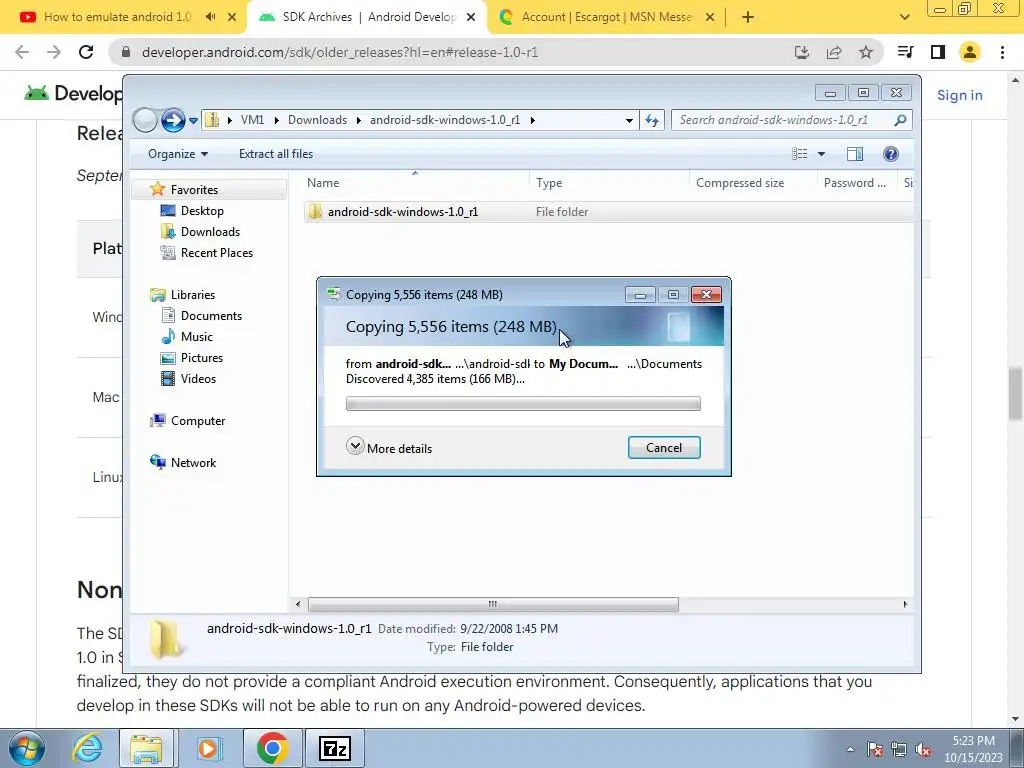1024x768 pixels.
Task: Toggle Chrome side panel
Action: pyautogui.click(x=938, y=52)
